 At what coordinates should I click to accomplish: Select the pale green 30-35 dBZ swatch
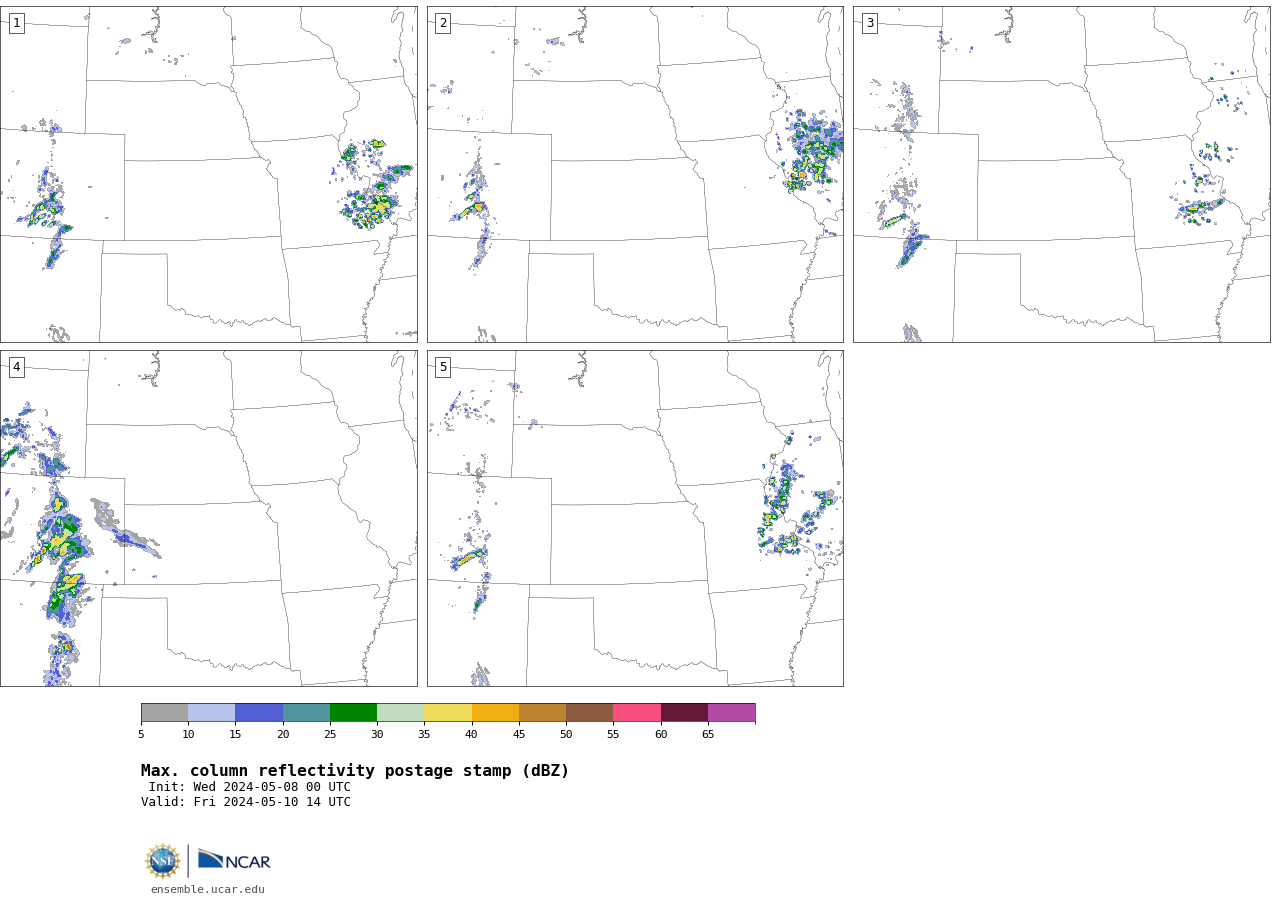pos(401,712)
